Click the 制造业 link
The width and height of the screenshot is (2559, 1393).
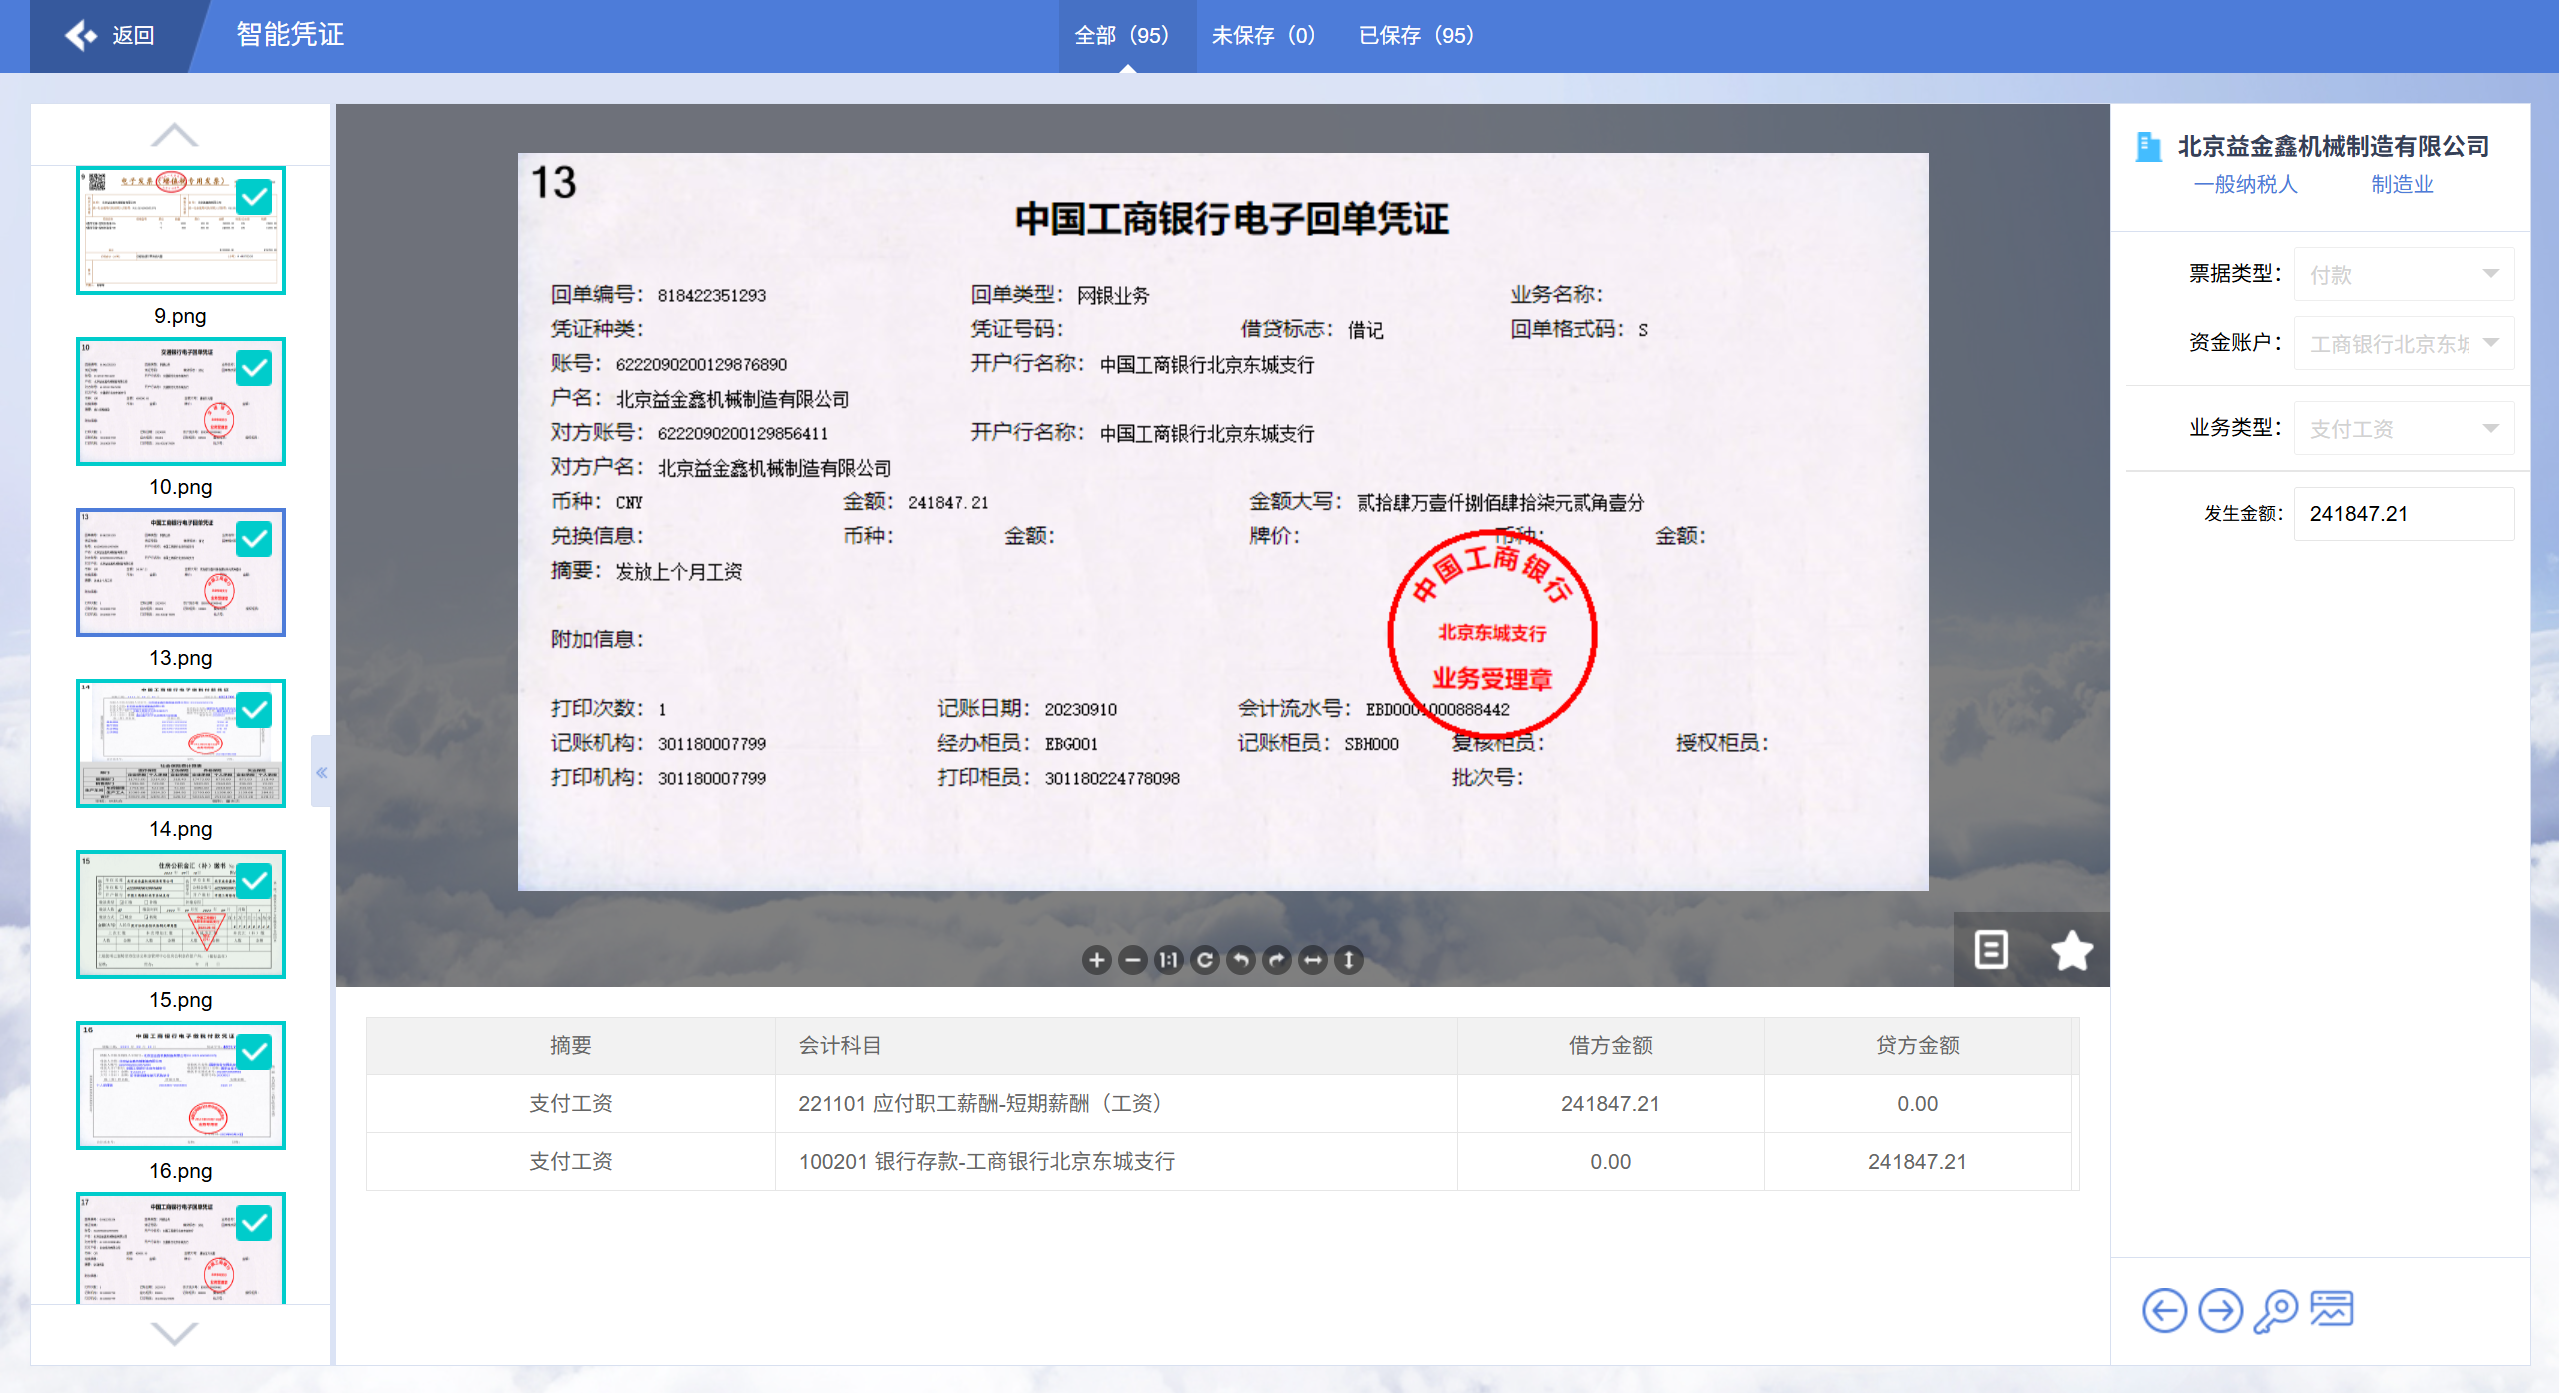[x=2402, y=184]
